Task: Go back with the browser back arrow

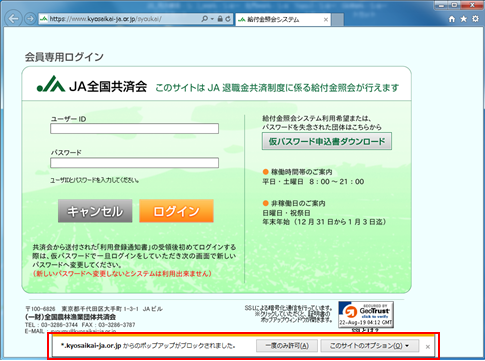Action: tap(13, 18)
